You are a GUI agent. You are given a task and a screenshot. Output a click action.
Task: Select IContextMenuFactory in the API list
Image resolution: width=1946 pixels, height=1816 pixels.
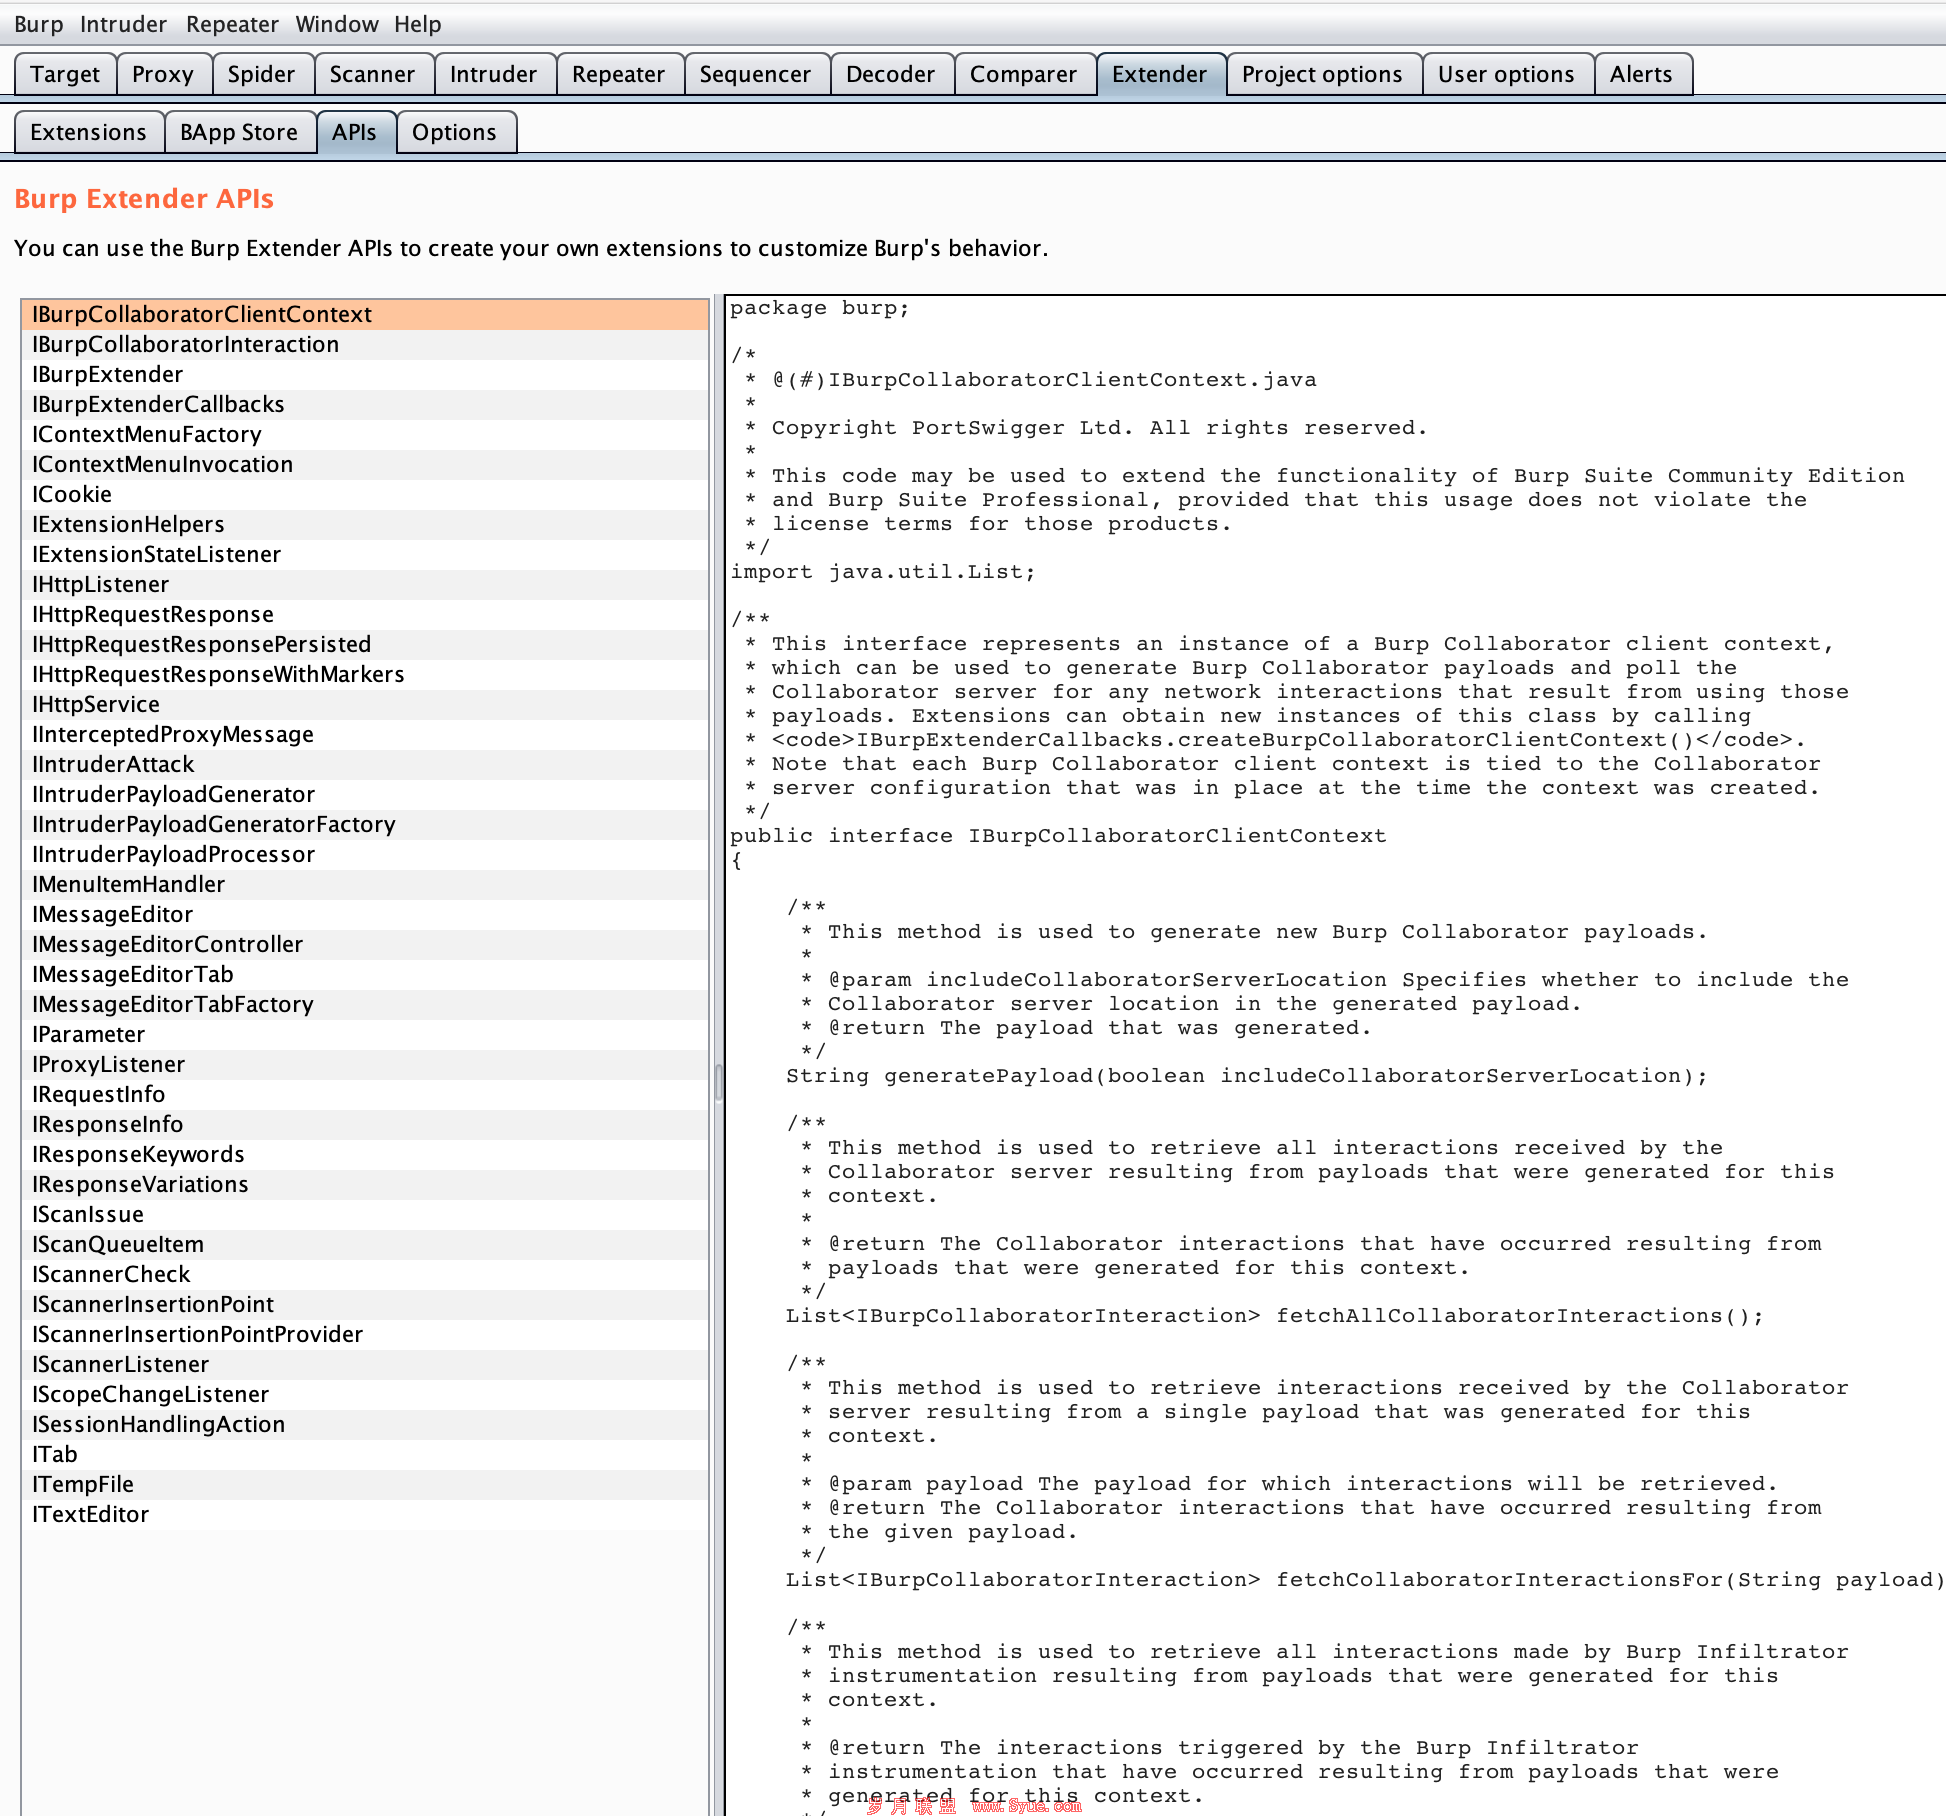[365, 434]
